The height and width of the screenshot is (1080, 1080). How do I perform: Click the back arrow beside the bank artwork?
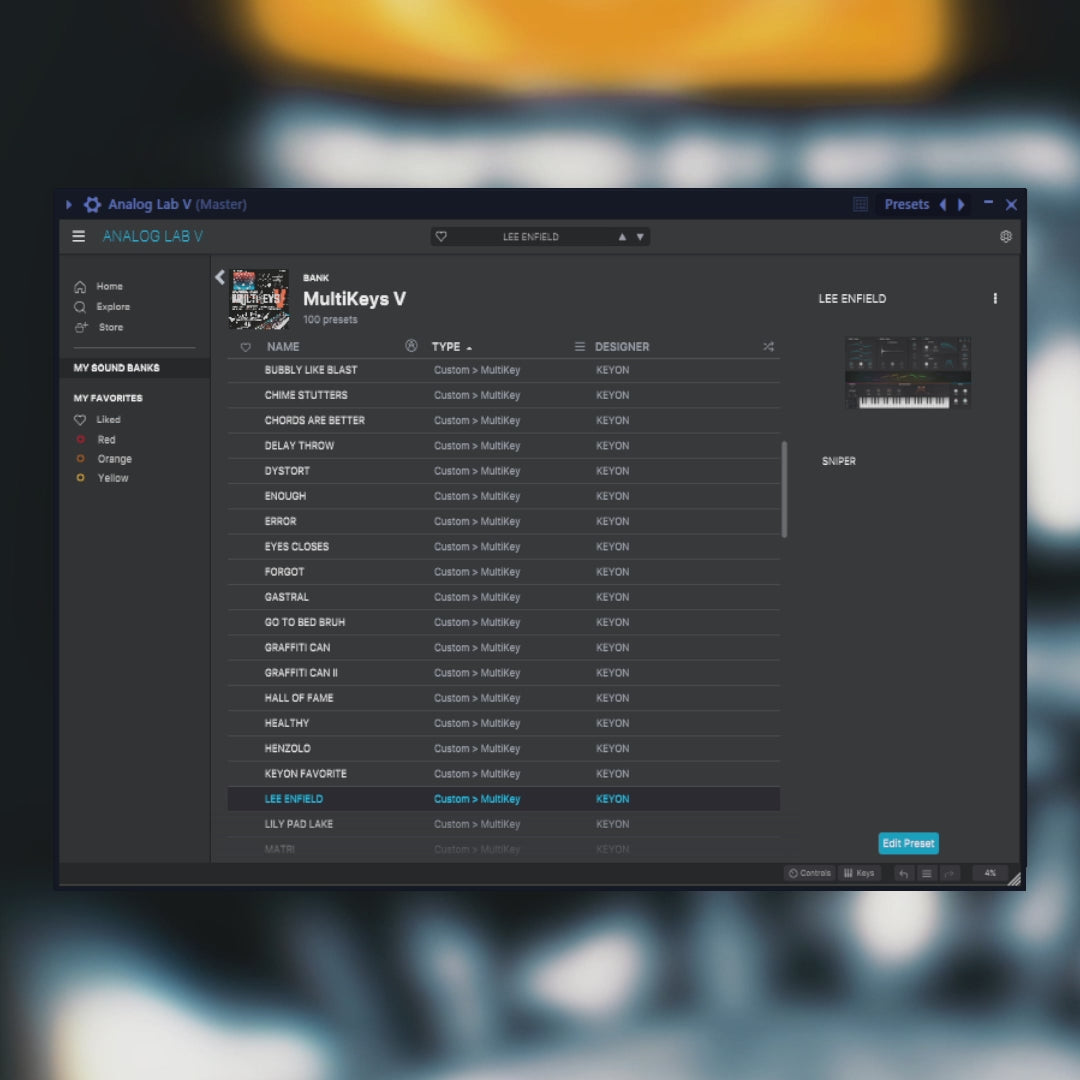click(220, 278)
